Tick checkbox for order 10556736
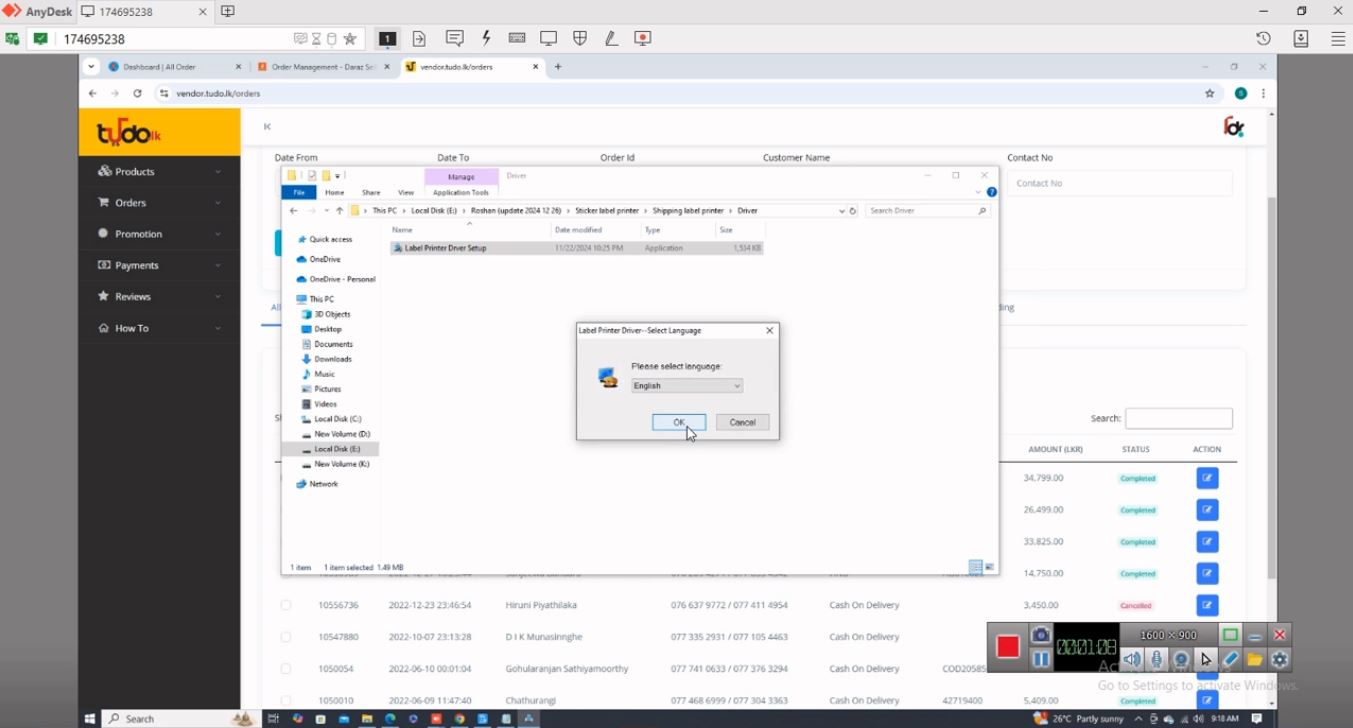This screenshot has height=728, width=1353. (x=286, y=605)
